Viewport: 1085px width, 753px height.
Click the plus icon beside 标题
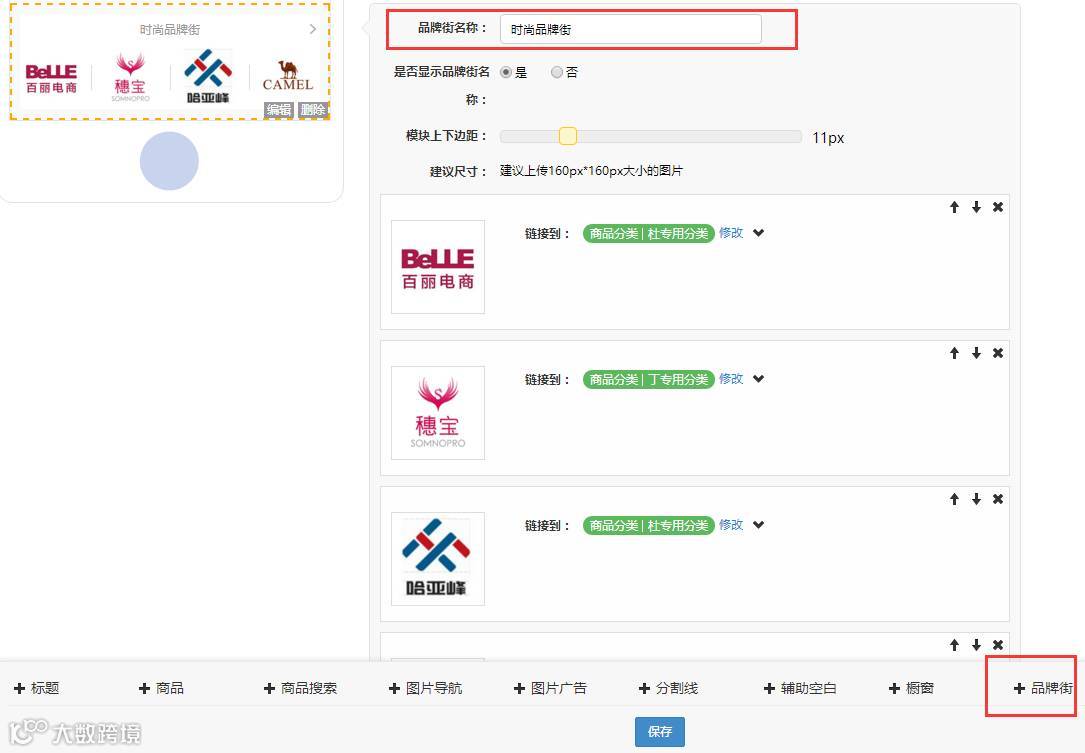tap(19, 689)
